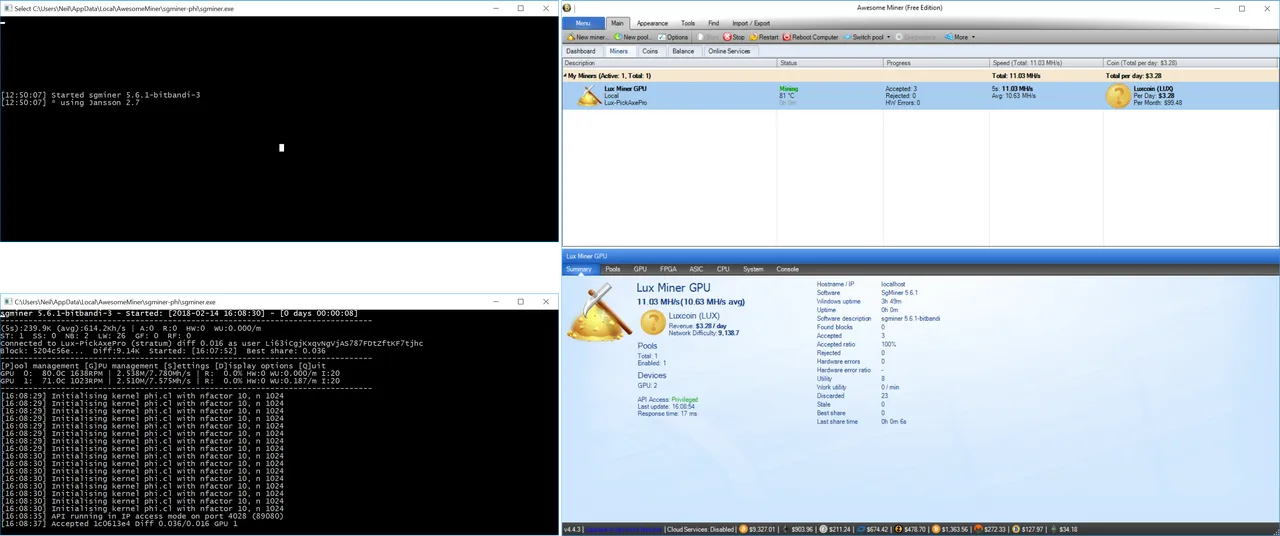Screen dimensions: 1280x536
Task: Click the Per Month $99.48 text
Action: pyautogui.click(x=1158, y=103)
